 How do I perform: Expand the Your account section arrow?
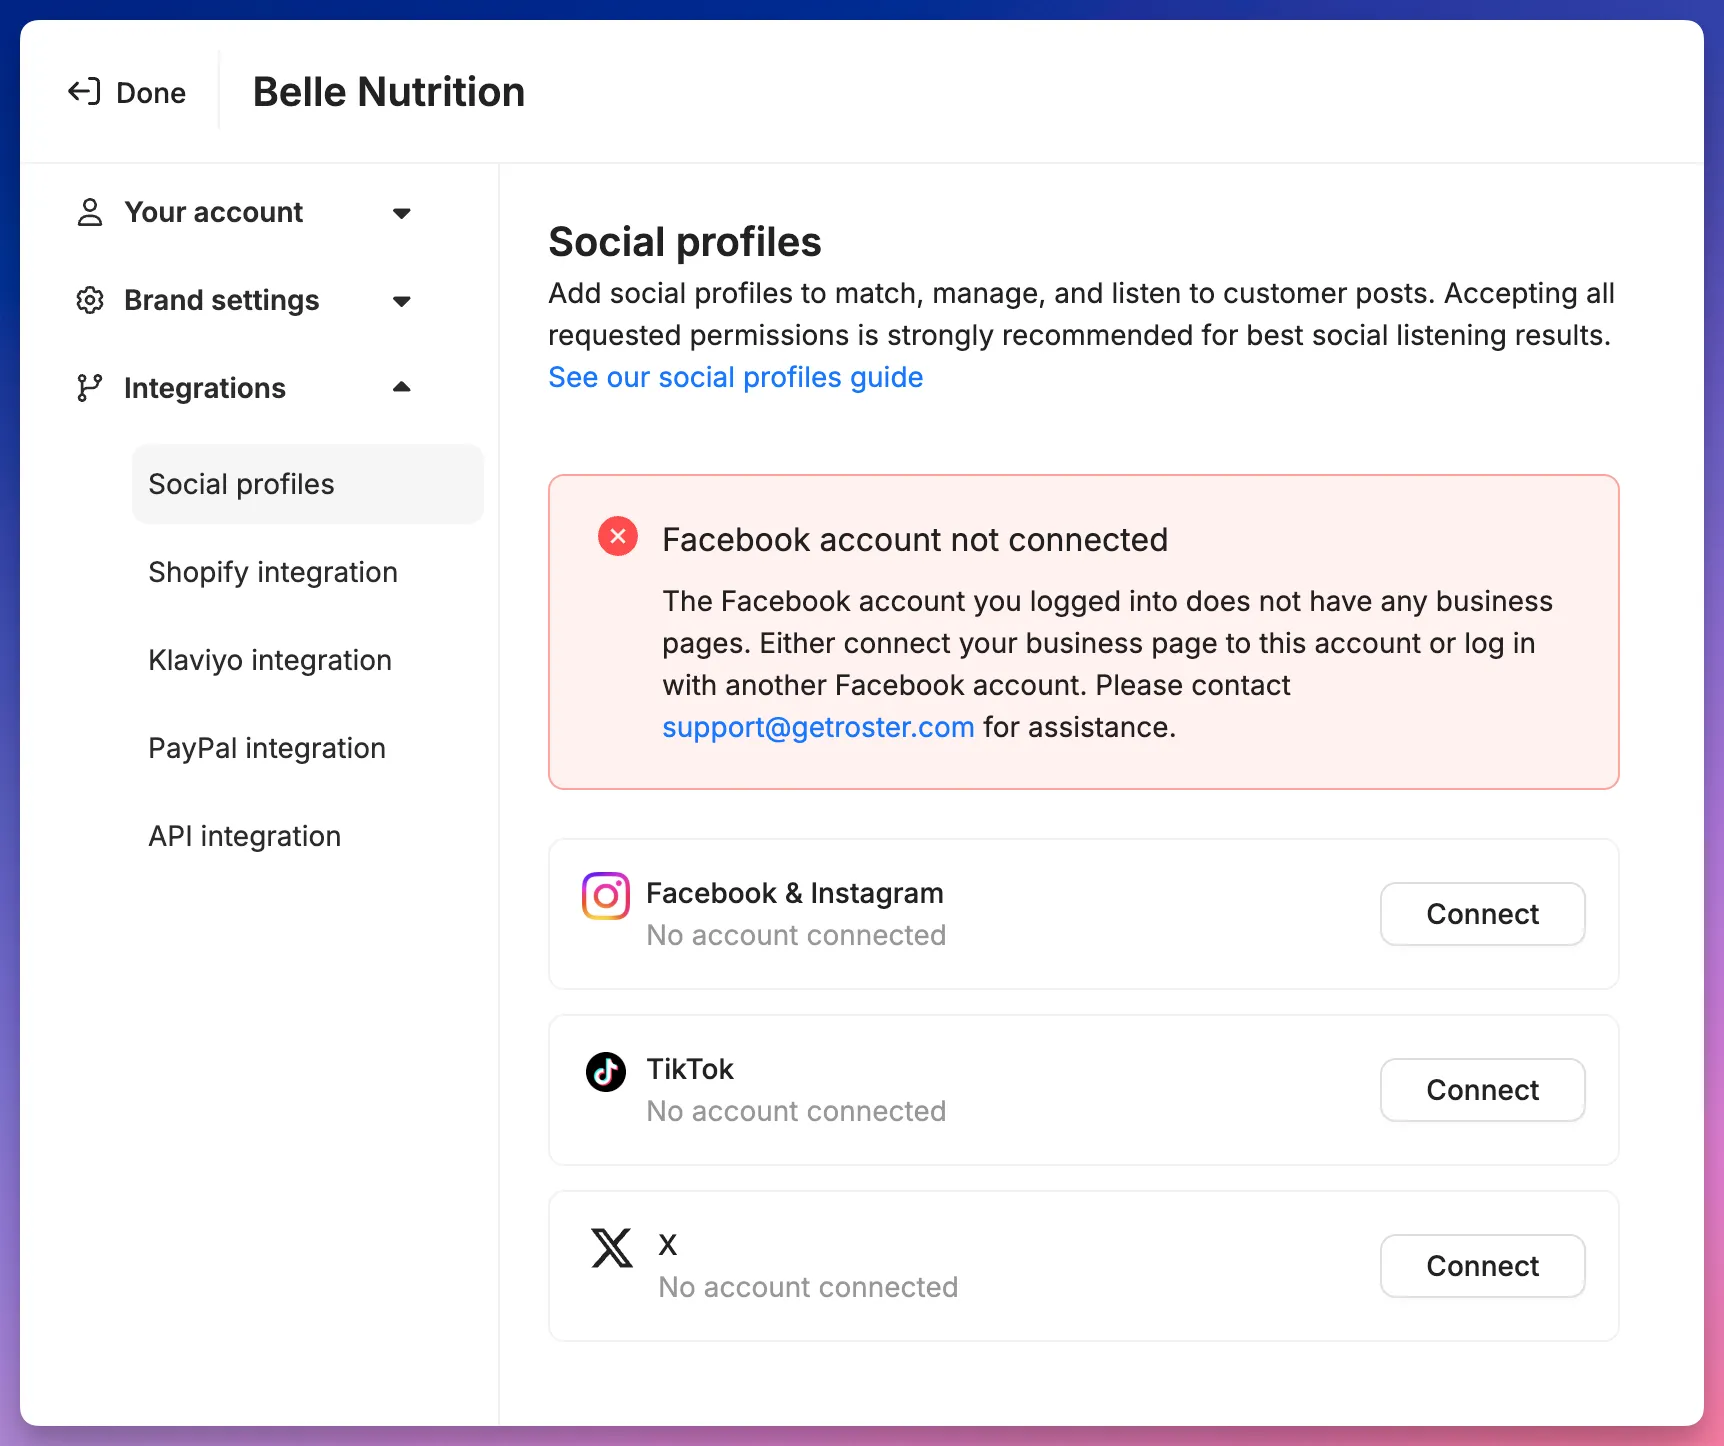pos(402,213)
